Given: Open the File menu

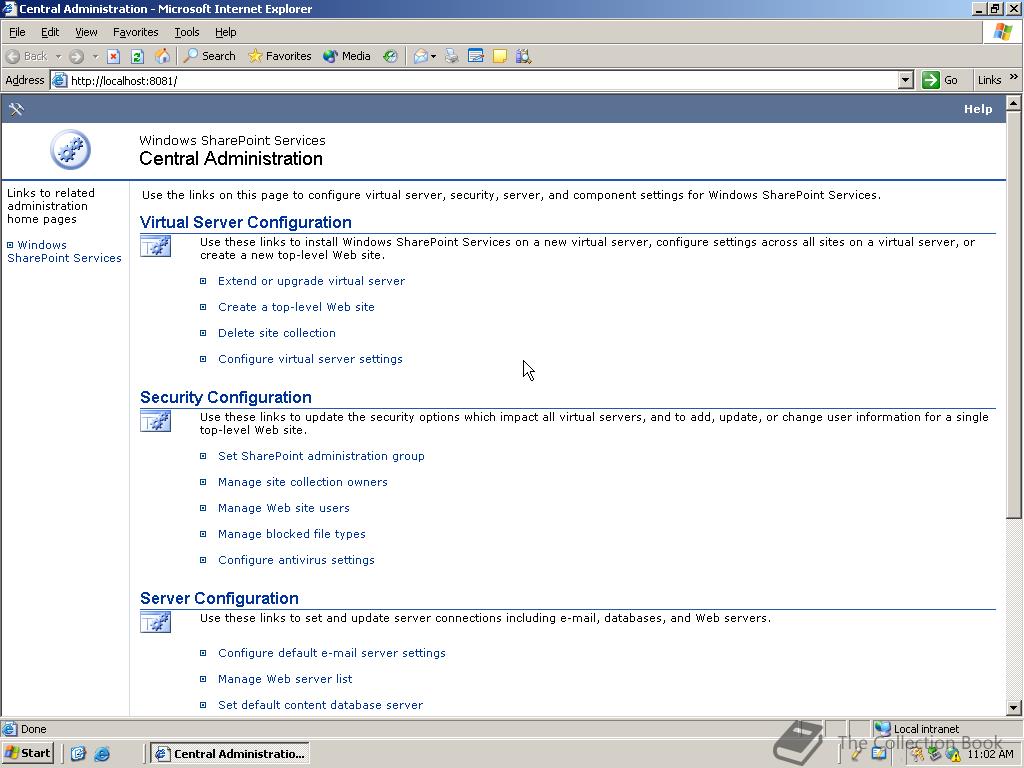Looking at the screenshot, I should coord(17,32).
